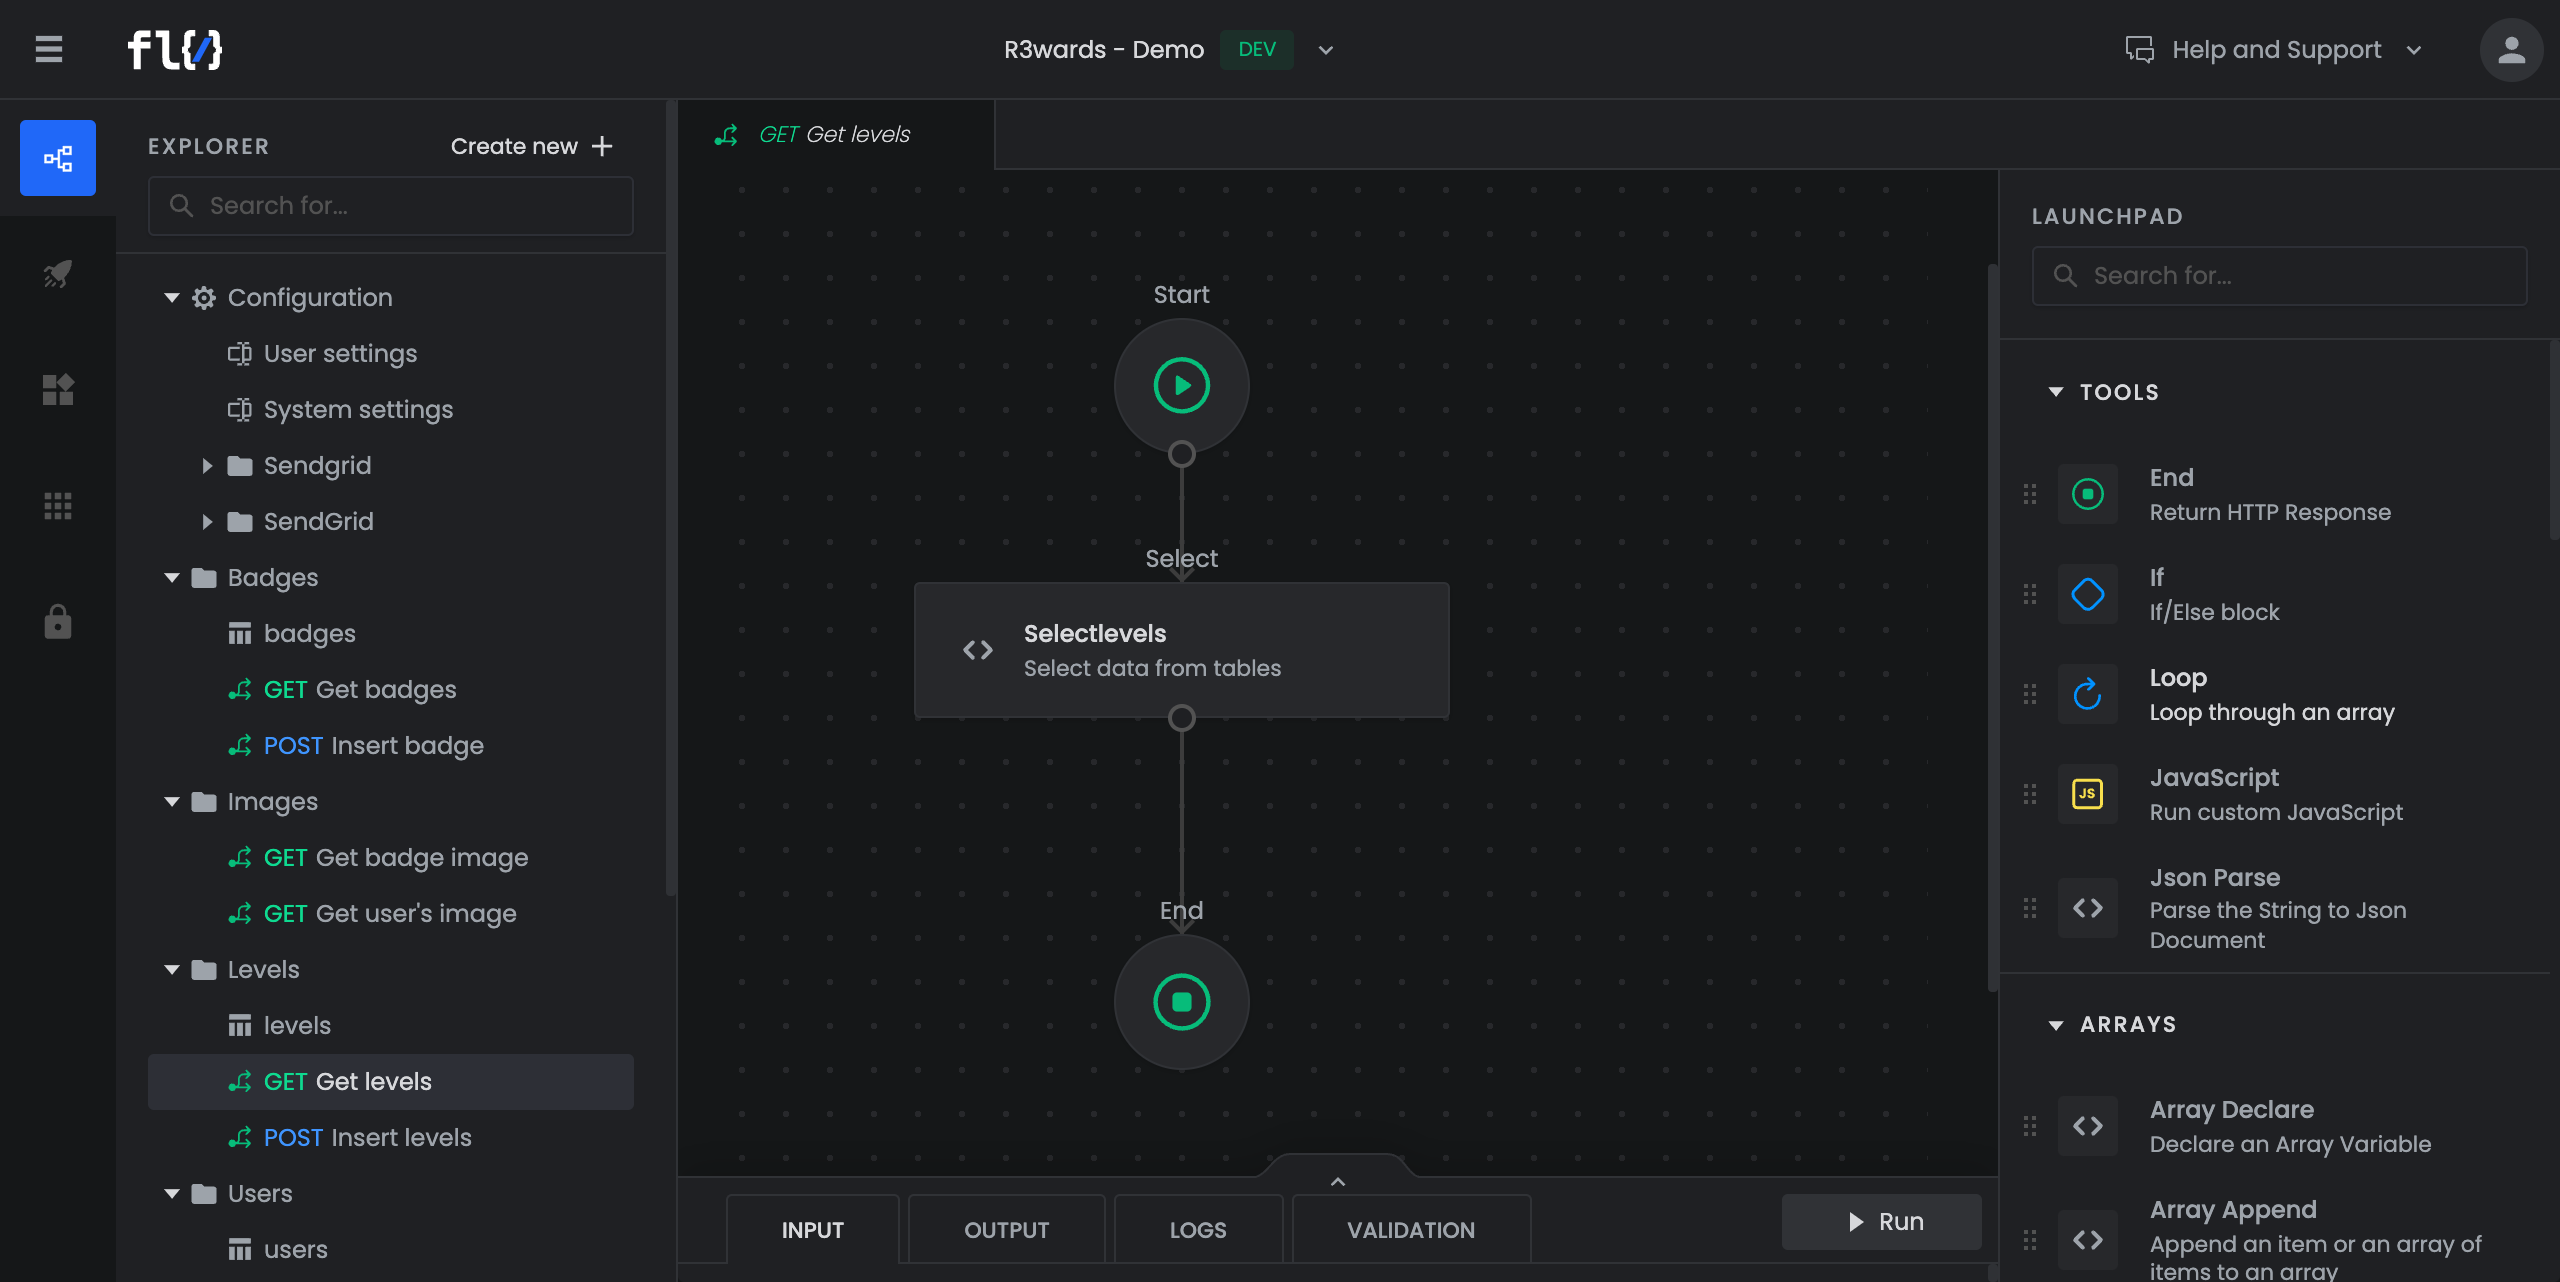This screenshot has height=1282, width=2560.
Task: Click the Start node play icon
Action: pyautogui.click(x=1181, y=385)
